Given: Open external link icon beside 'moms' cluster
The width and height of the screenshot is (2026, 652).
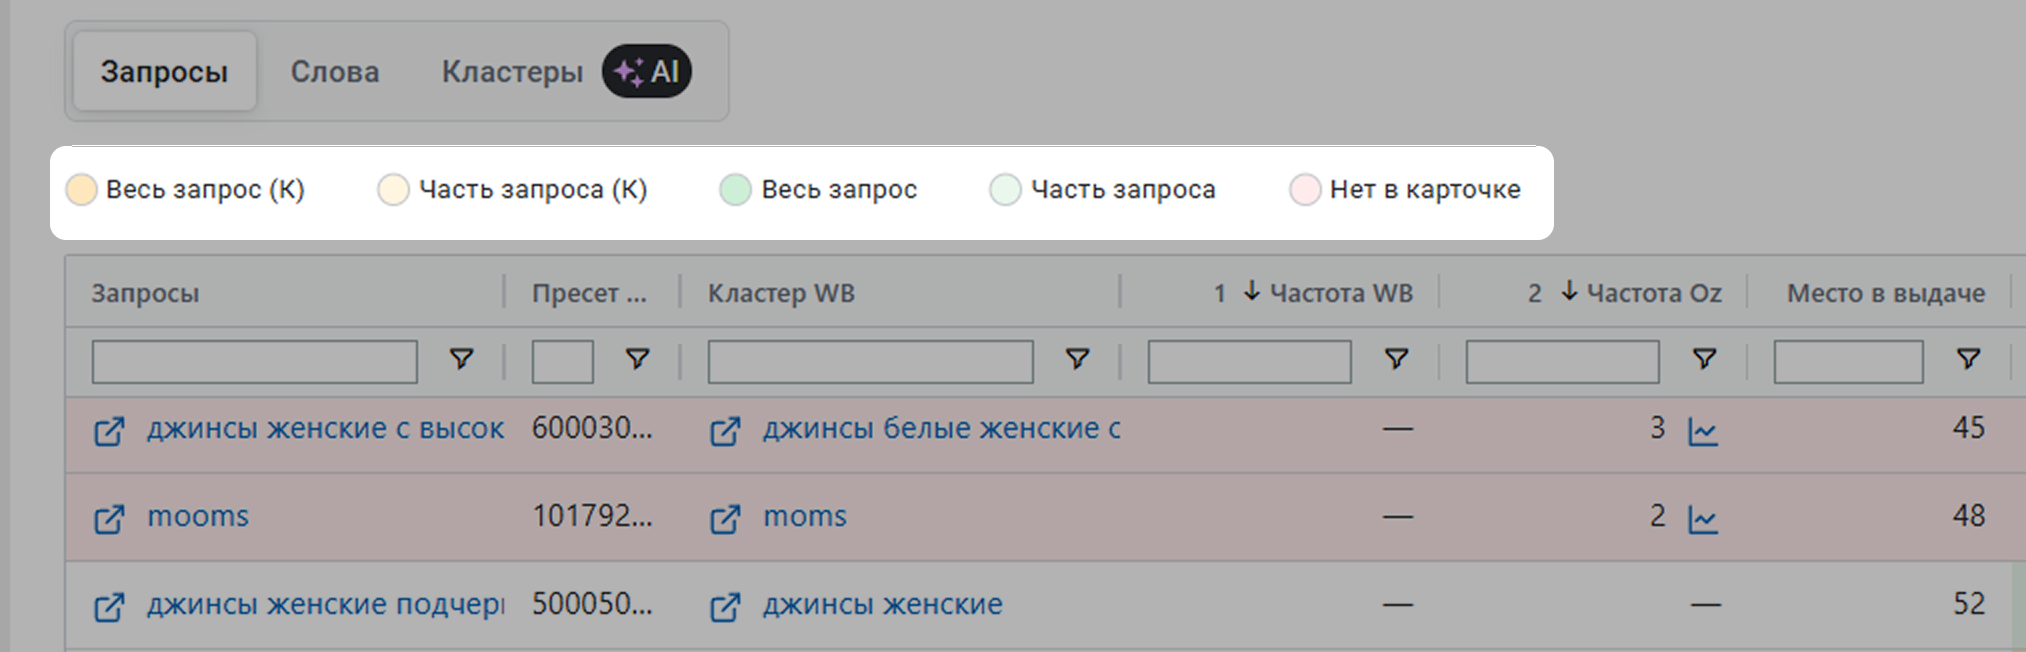Looking at the screenshot, I should pos(725,519).
